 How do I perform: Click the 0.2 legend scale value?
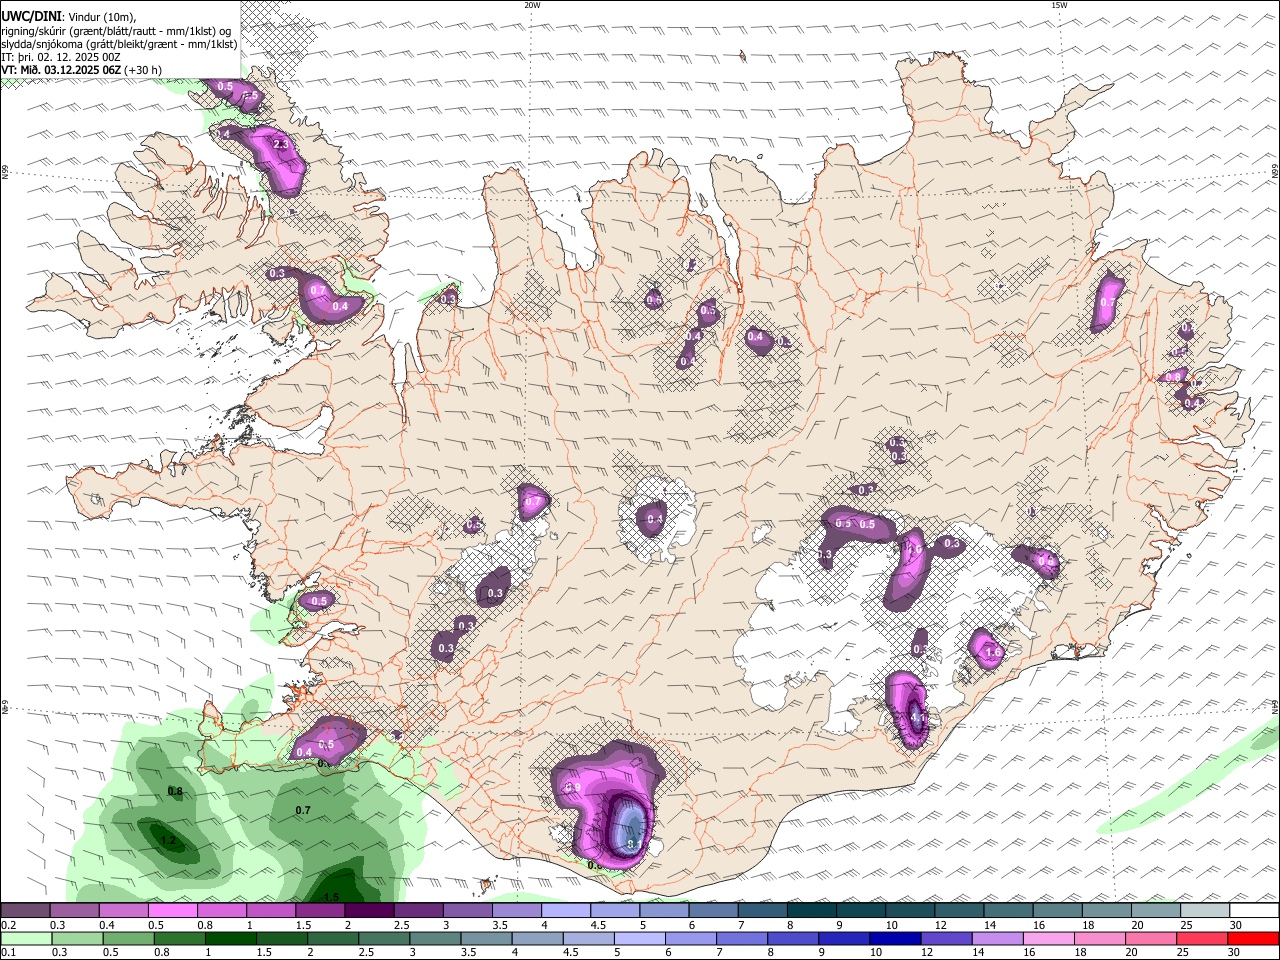tap(8, 925)
